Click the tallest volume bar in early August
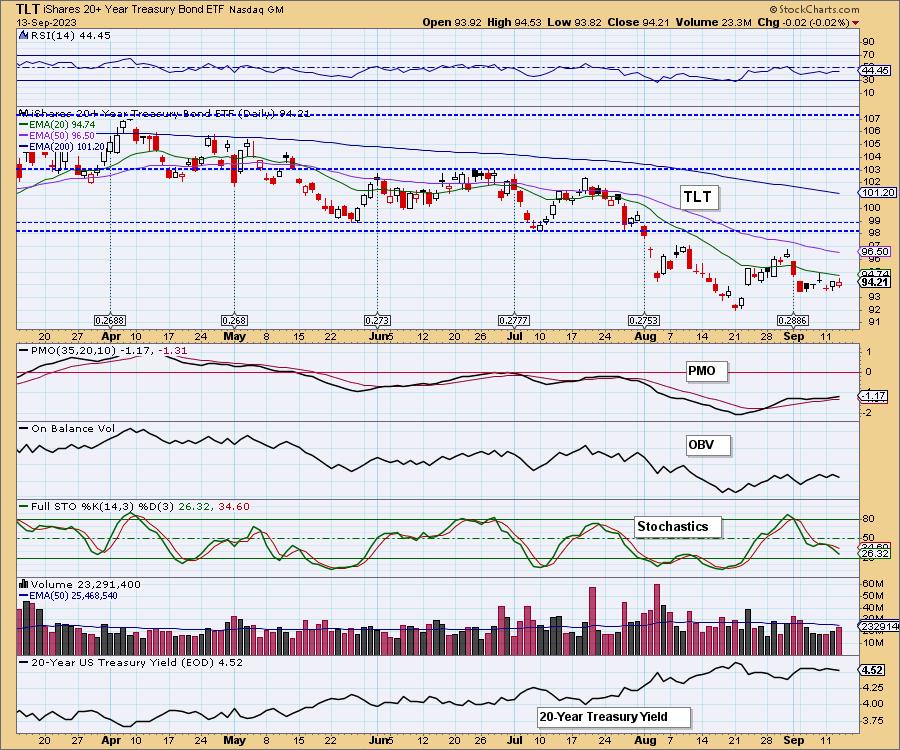The image size is (900, 750). point(657,620)
